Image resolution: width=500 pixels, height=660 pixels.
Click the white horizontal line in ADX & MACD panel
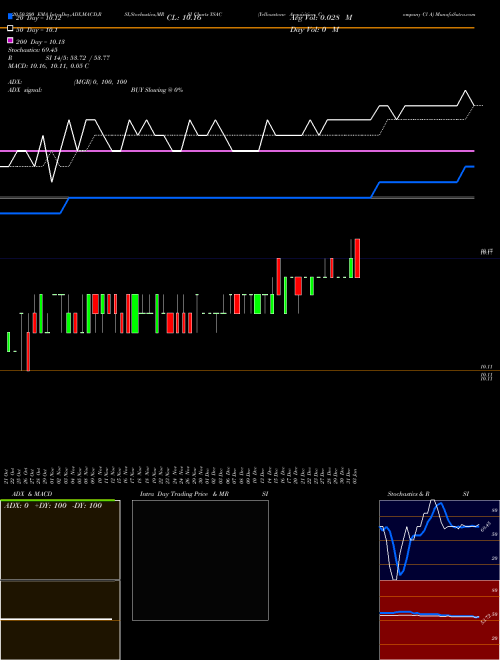coord(56,619)
